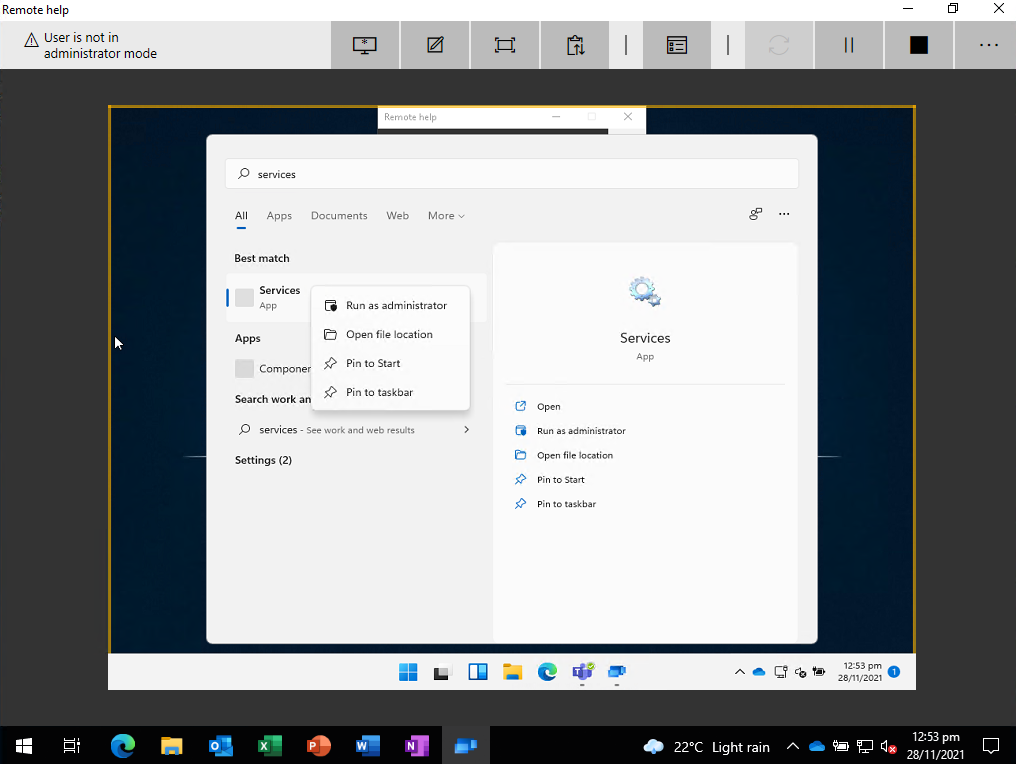The image size is (1016, 764).
Task: Choose Run as administrator in context menu
Action: point(390,305)
